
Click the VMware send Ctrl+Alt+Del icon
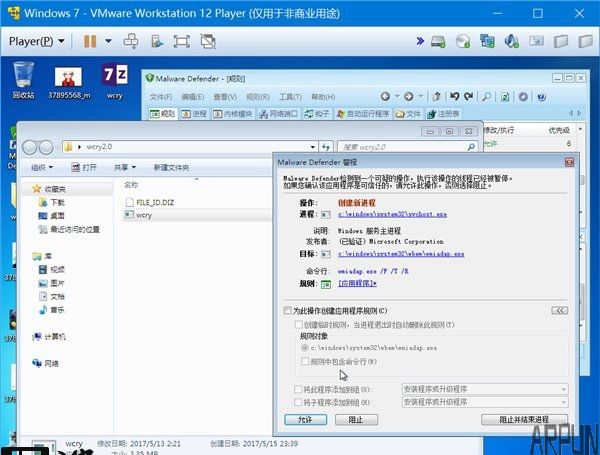coord(130,41)
